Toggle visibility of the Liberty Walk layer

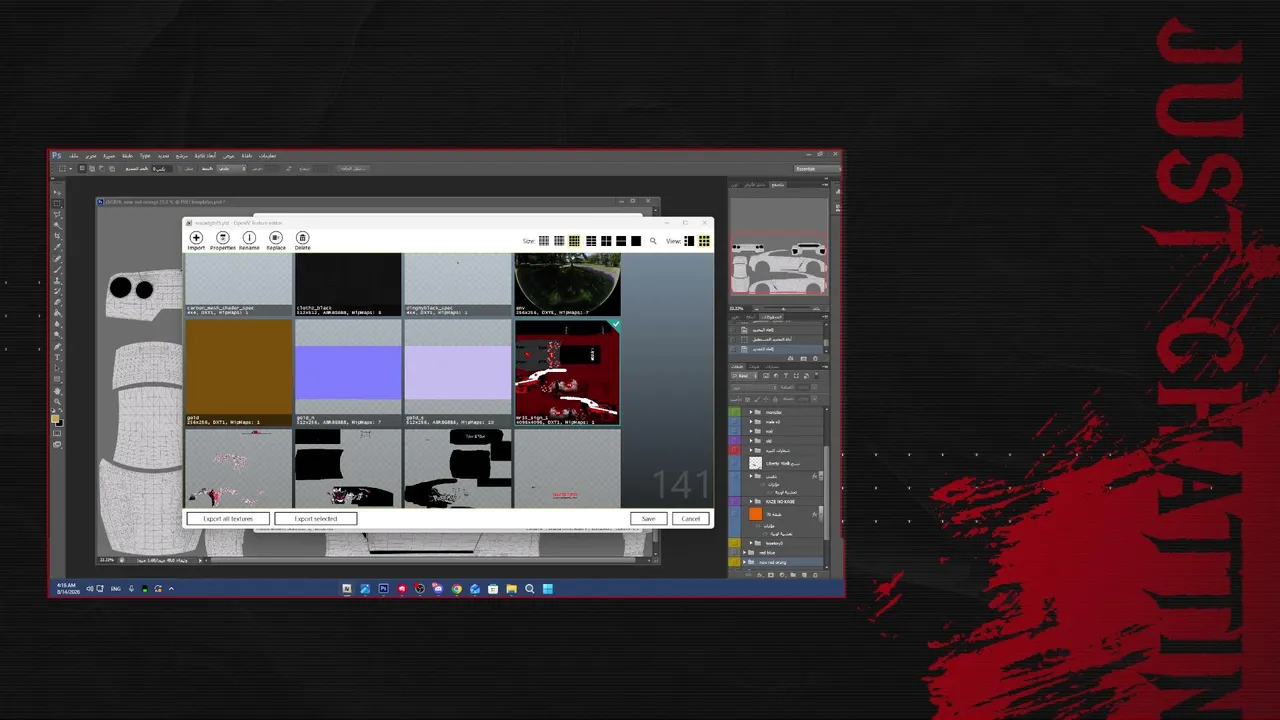pyautogui.click(x=736, y=463)
